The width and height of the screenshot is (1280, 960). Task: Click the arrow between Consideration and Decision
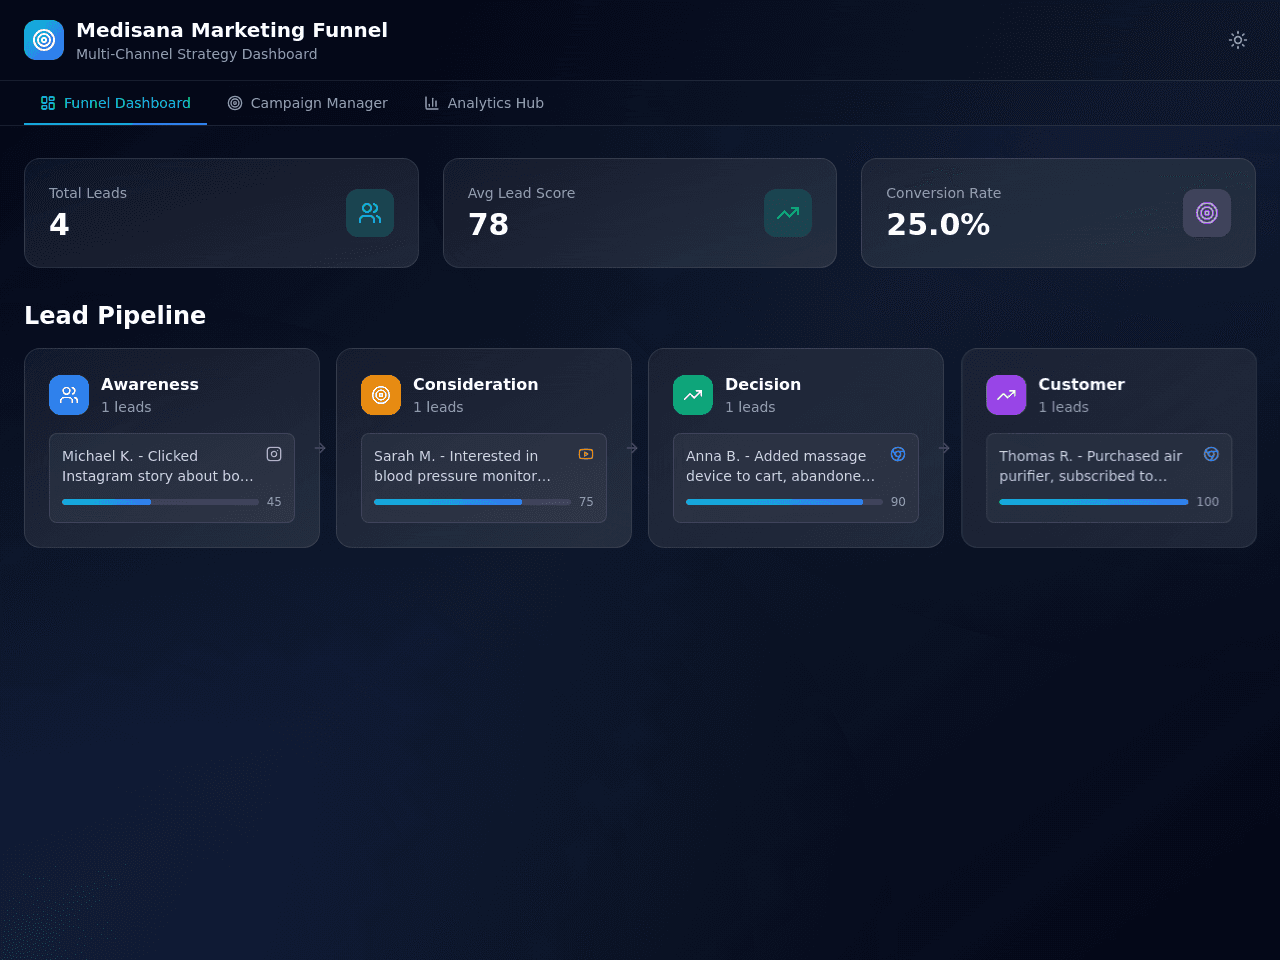pos(632,448)
